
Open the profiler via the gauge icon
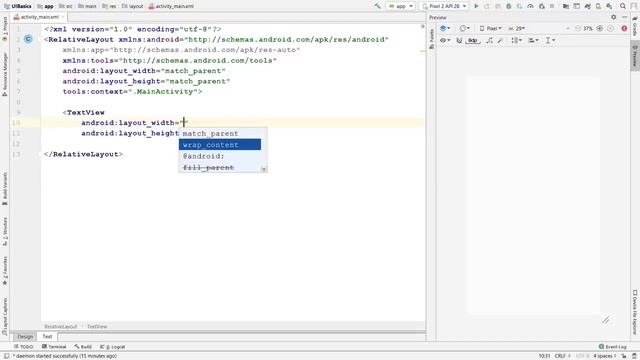point(530,6)
